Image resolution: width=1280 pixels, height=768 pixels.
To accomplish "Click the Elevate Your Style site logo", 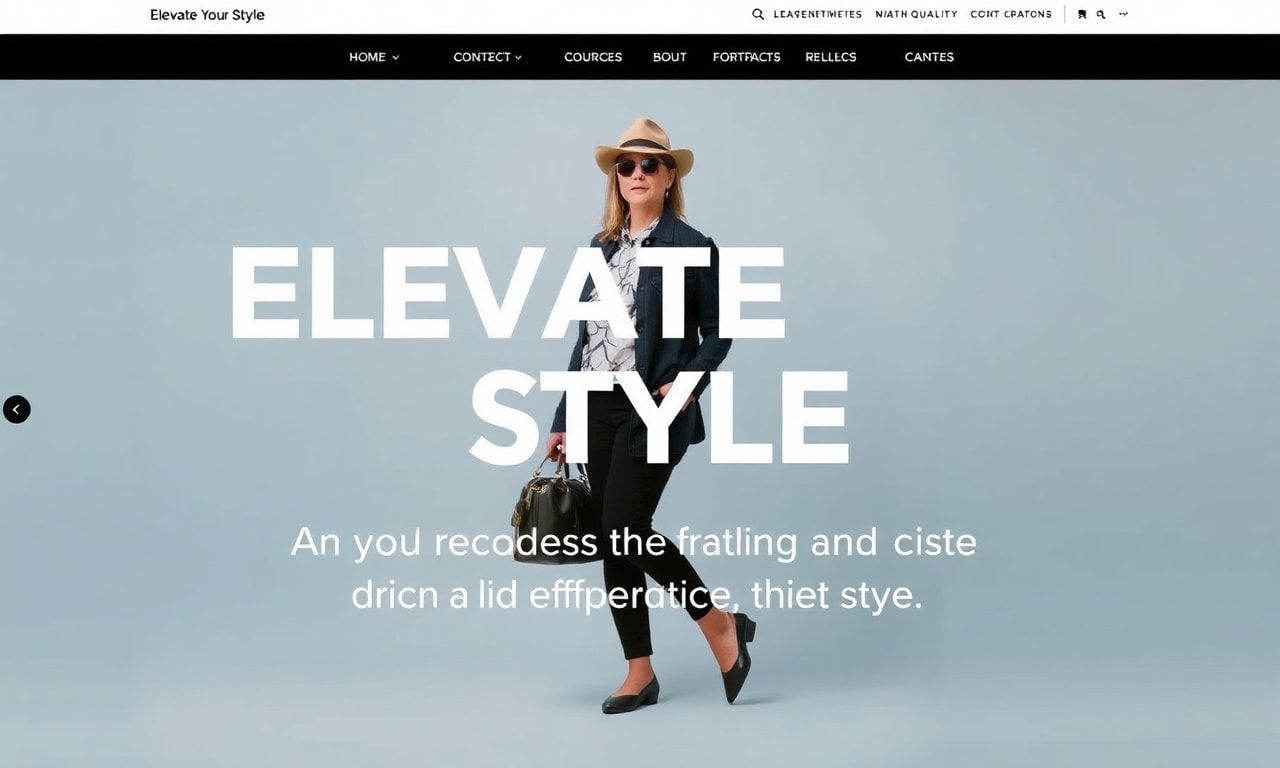I will coord(207,15).
